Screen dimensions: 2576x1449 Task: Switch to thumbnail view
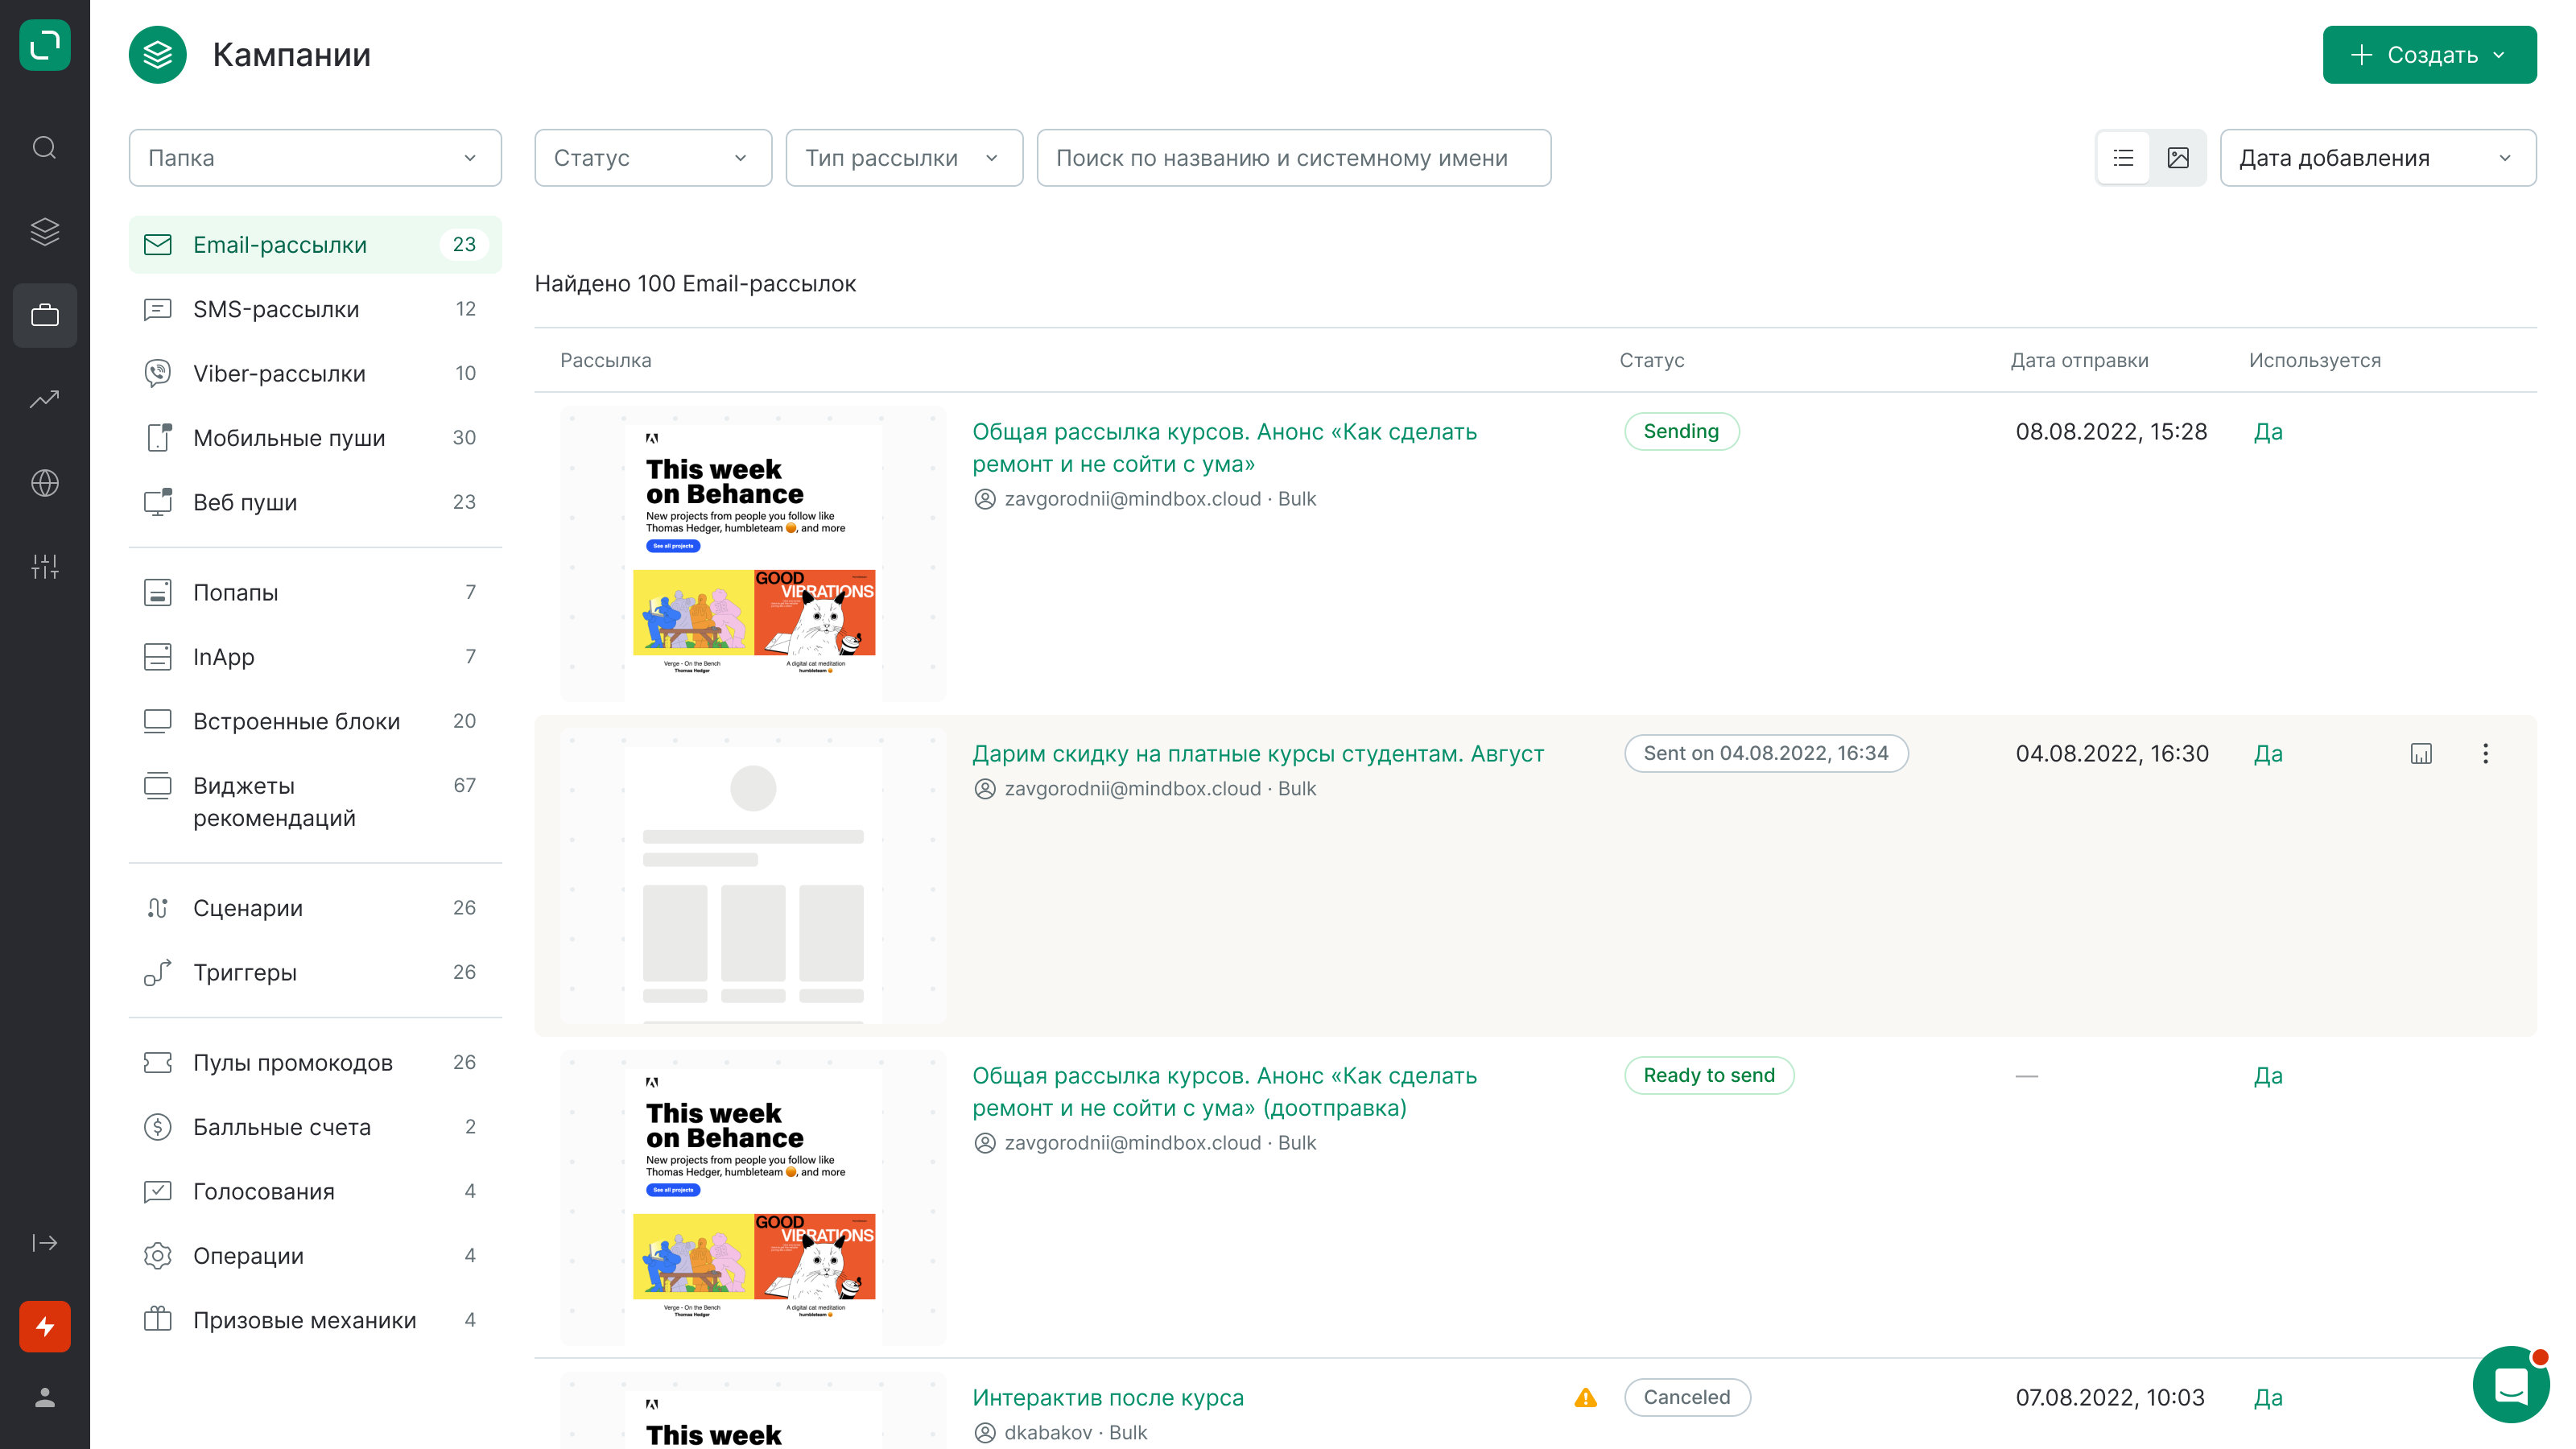tap(2178, 158)
